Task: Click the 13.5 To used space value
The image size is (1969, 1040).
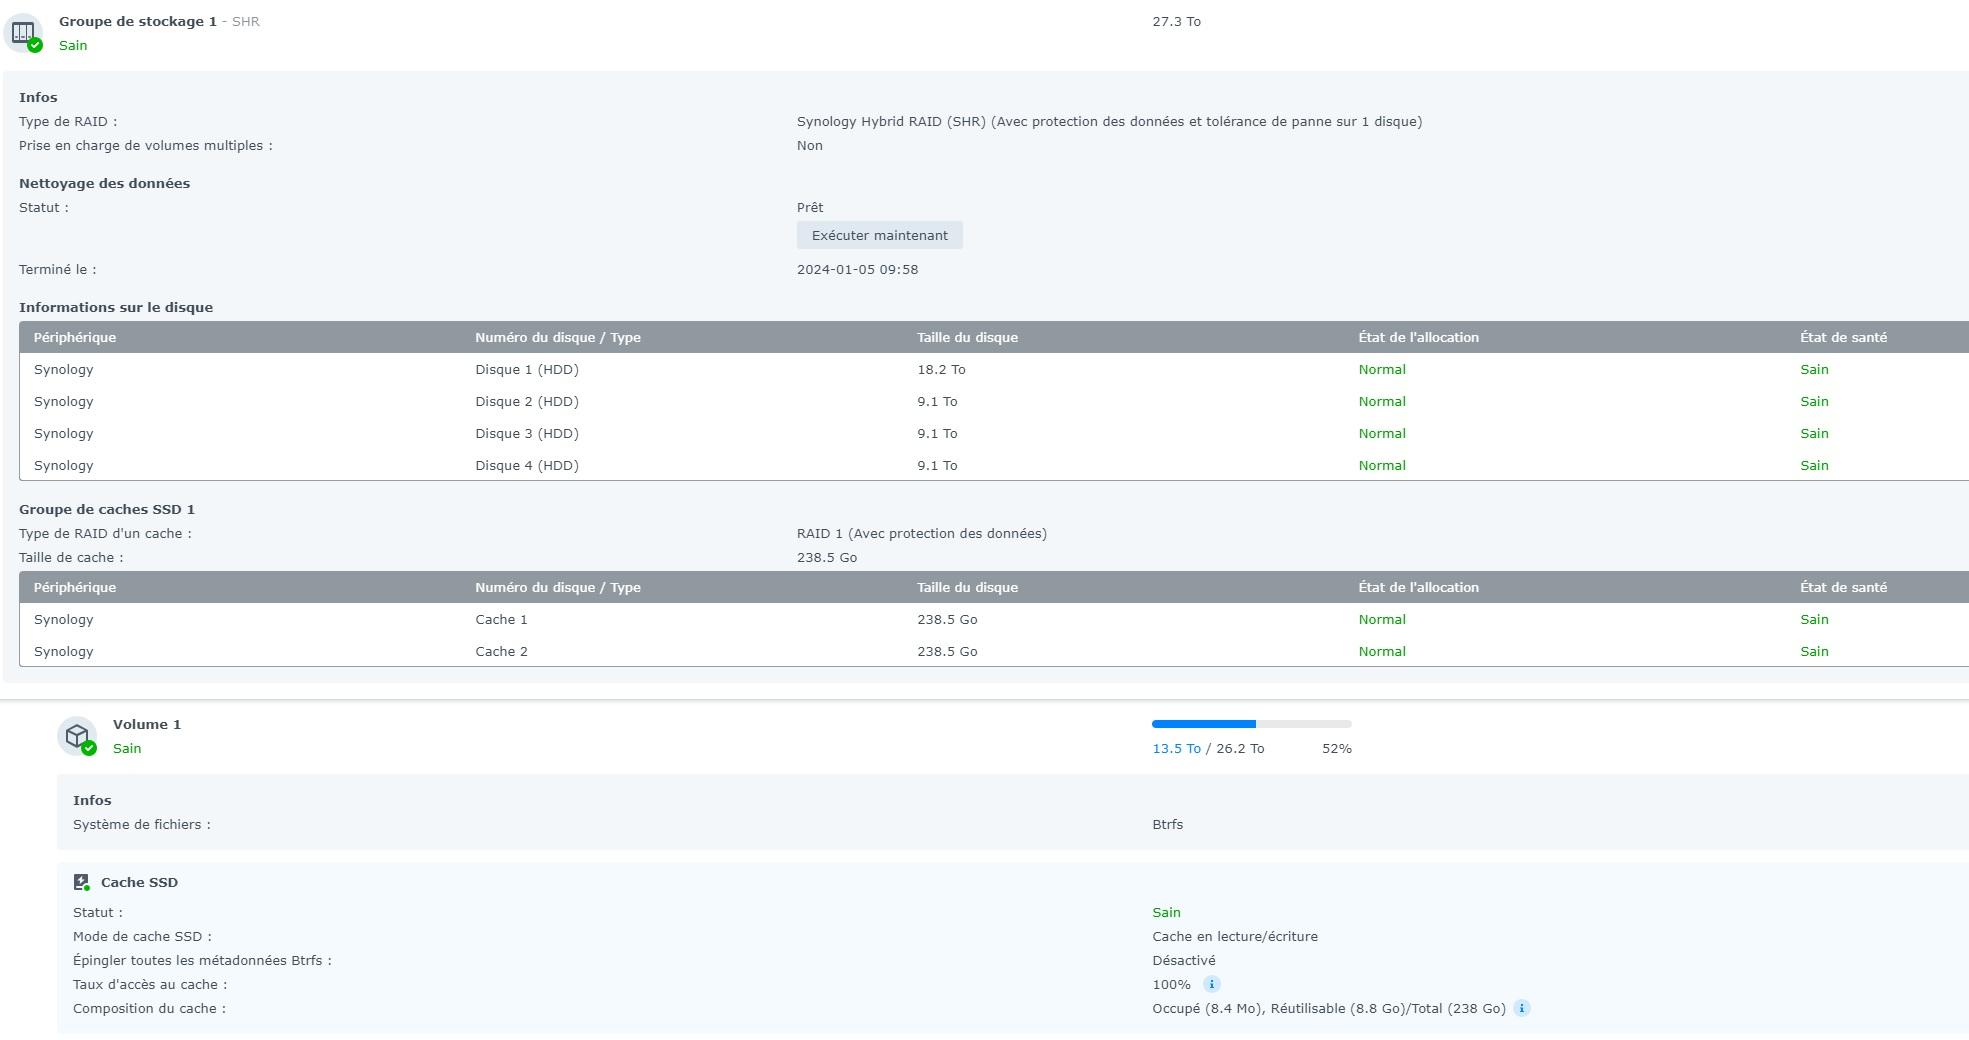Action: tap(1176, 748)
